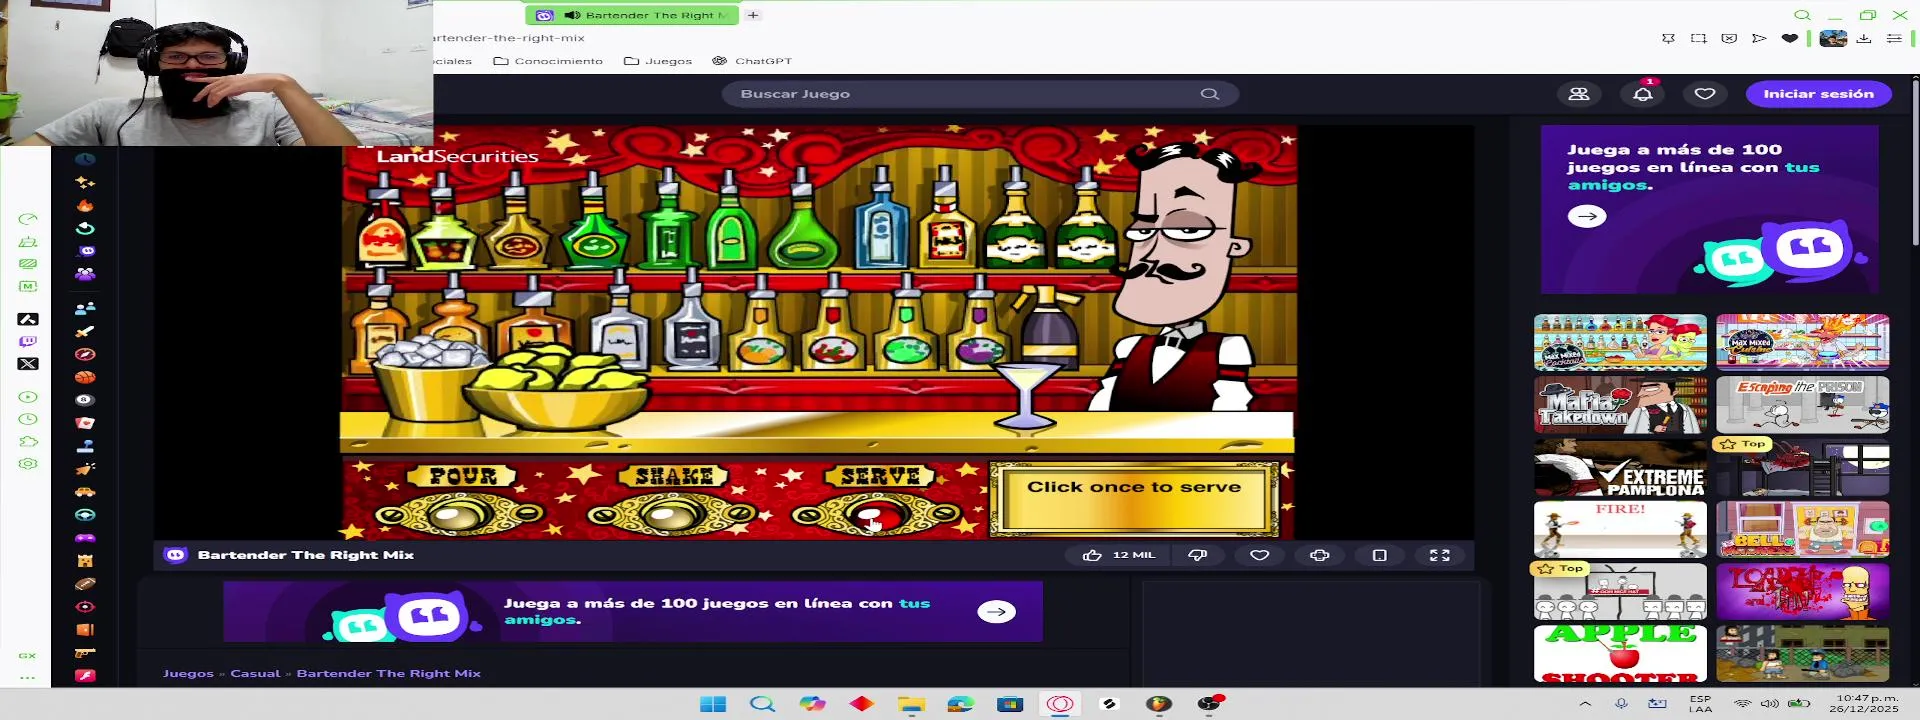Viewport: 1920px width, 720px height.
Task: Open the player icon in Opera GX sidebar
Action: click(x=28, y=397)
